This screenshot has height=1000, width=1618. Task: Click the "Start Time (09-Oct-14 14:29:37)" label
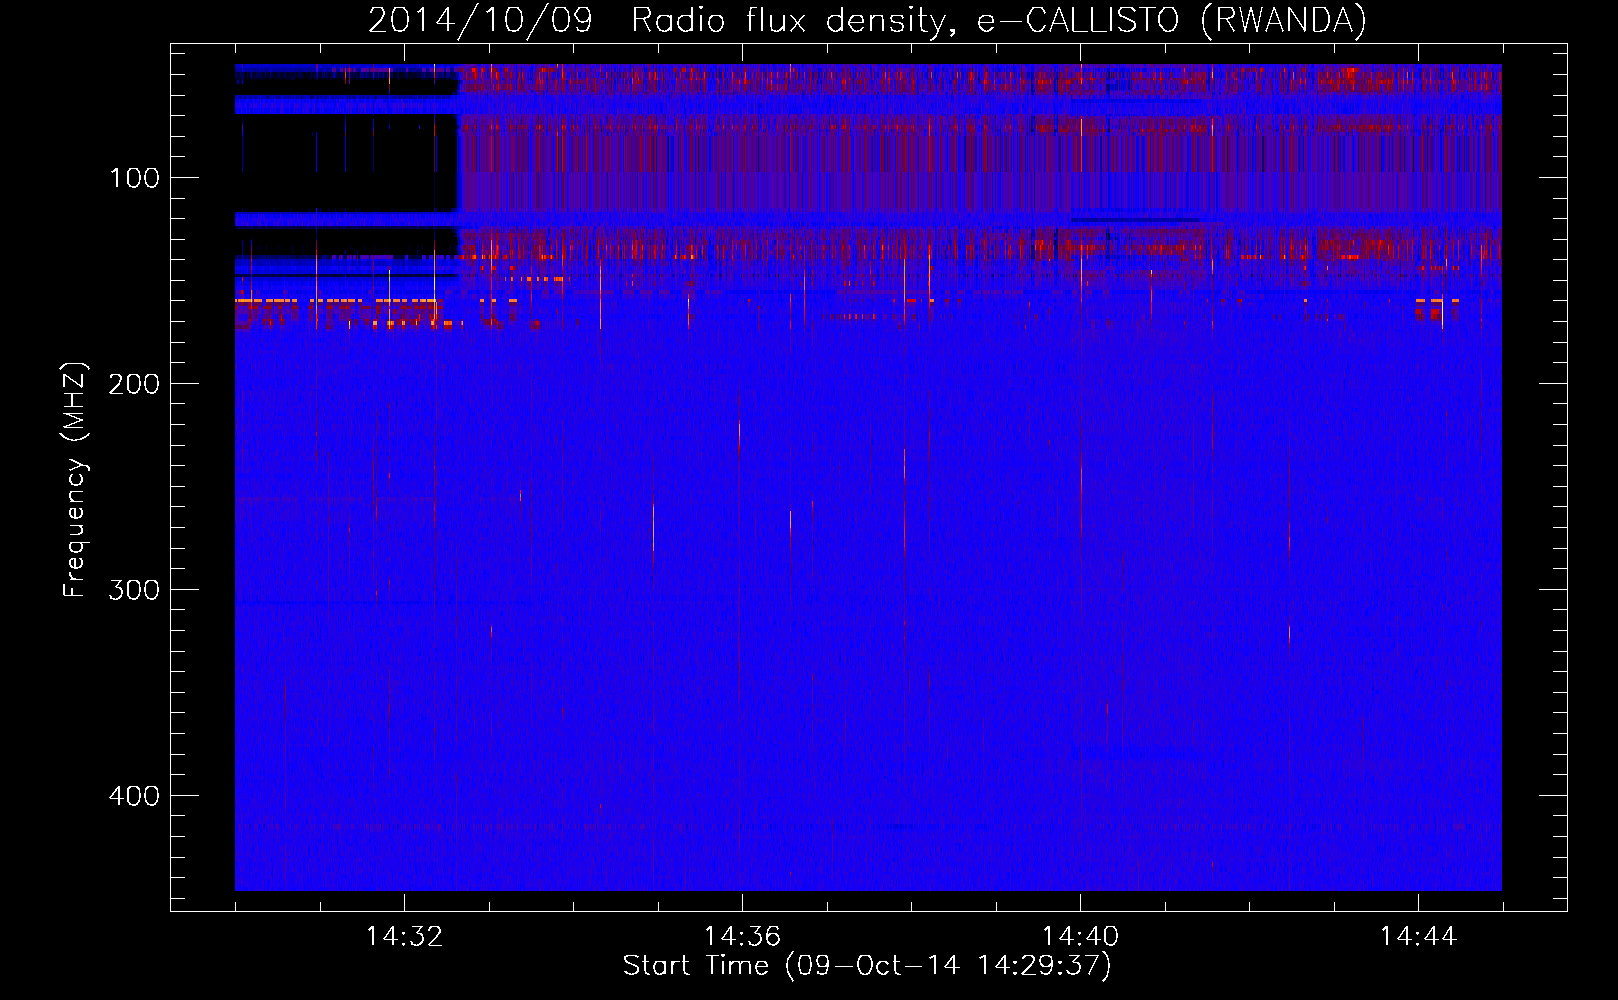(867, 966)
